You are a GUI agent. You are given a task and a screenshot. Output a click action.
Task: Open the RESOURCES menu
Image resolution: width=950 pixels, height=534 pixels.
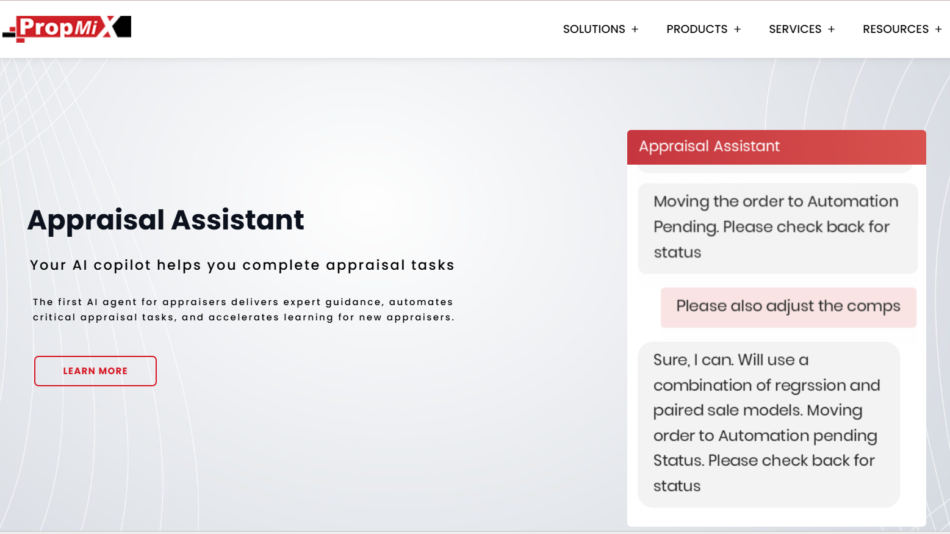895,29
